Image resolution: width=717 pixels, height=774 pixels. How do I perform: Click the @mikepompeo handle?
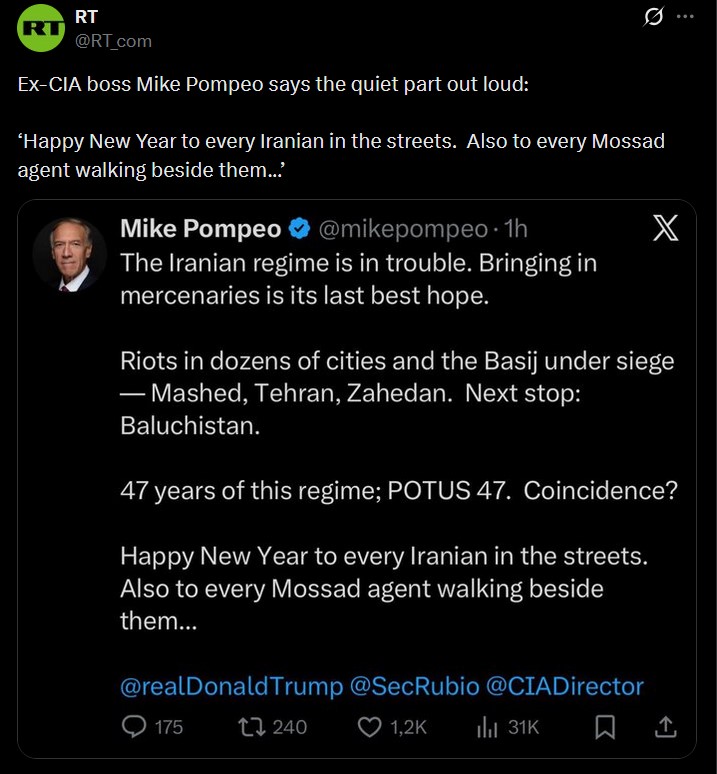402,229
